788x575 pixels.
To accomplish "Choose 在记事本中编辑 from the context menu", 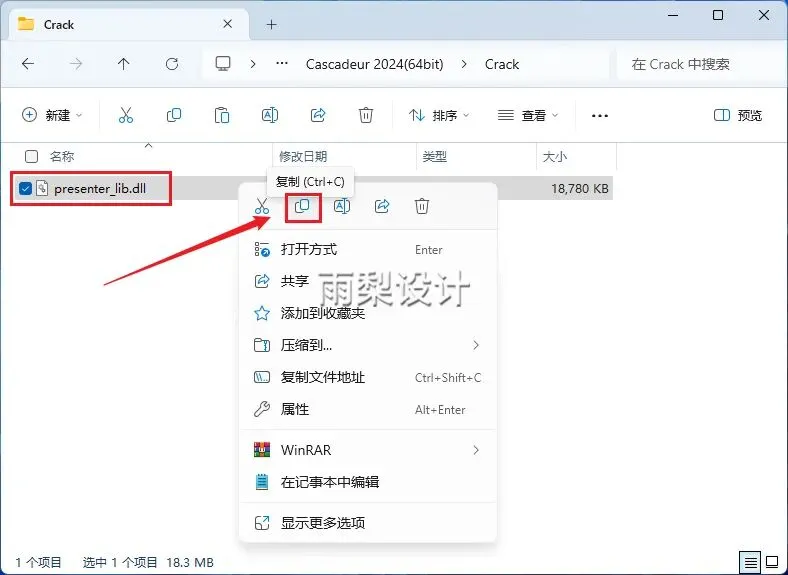I will coord(368,482).
